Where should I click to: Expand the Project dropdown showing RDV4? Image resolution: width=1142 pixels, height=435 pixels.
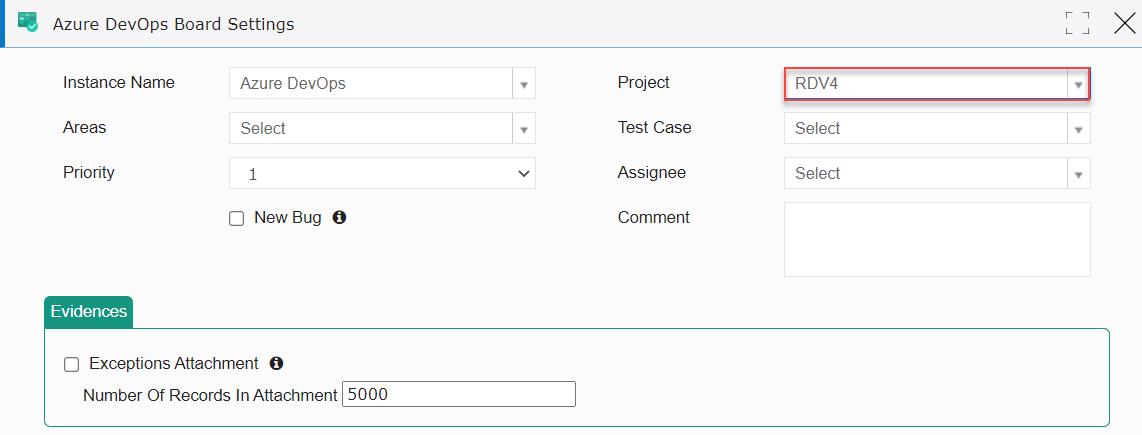[x=1079, y=84]
